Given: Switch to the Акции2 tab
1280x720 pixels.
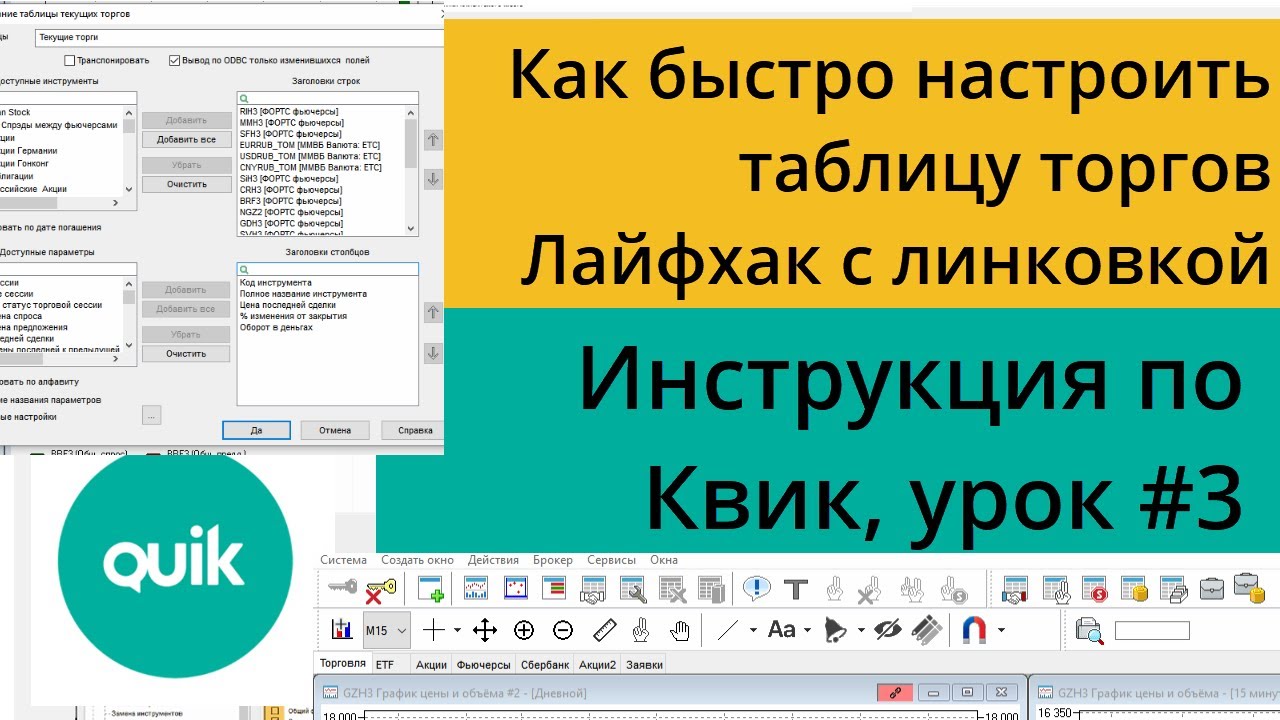Looking at the screenshot, I should 597,664.
